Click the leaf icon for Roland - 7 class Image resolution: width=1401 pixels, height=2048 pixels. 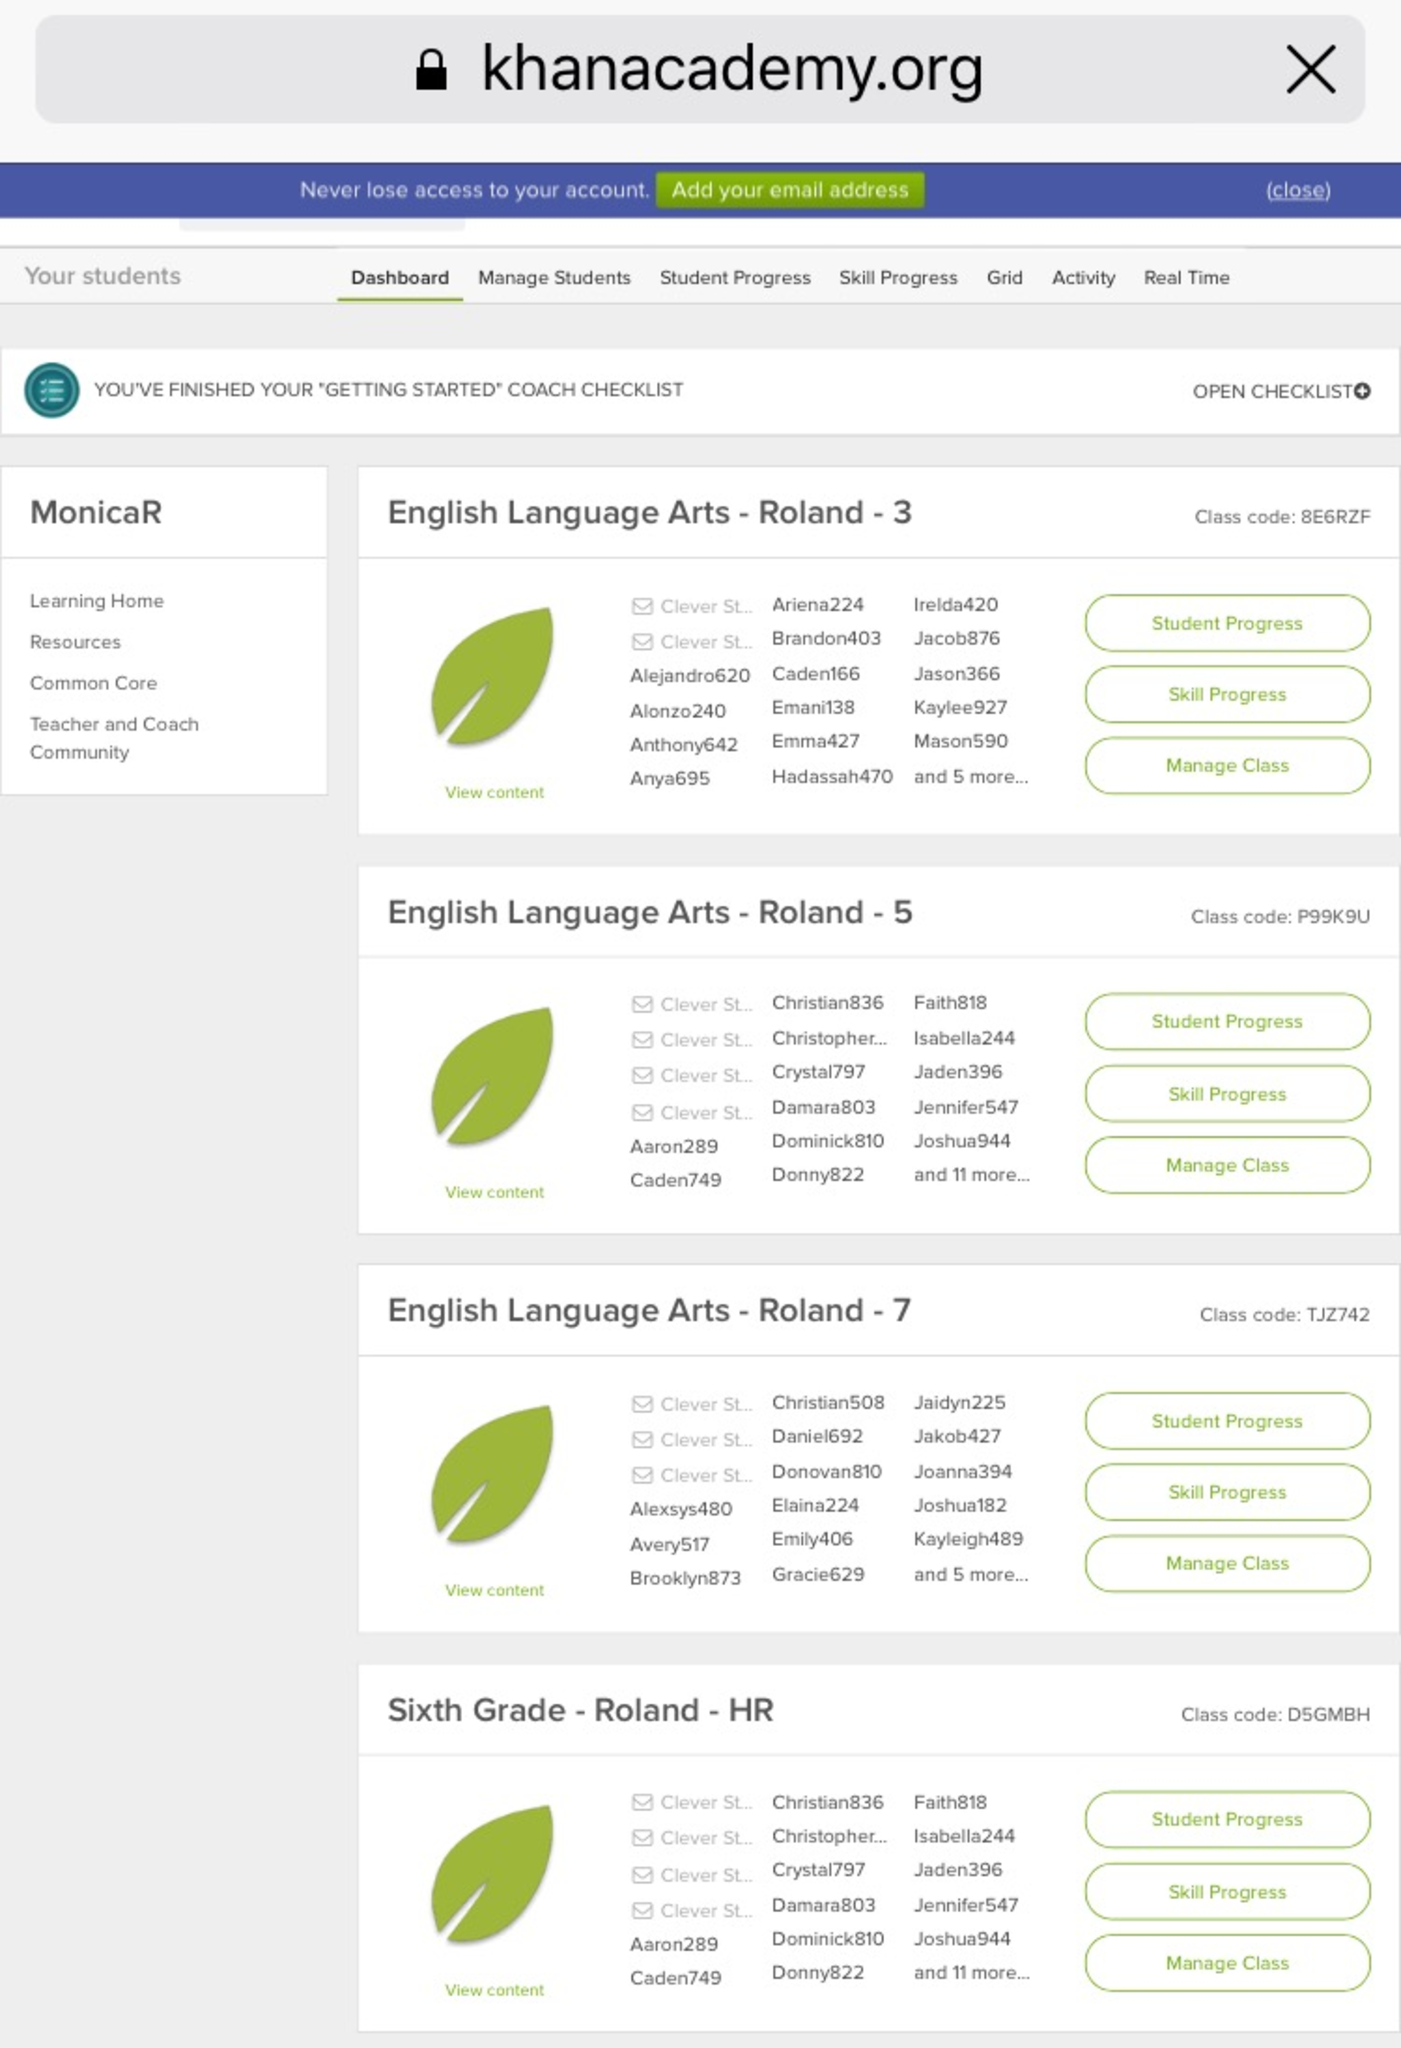point(492,1474)
